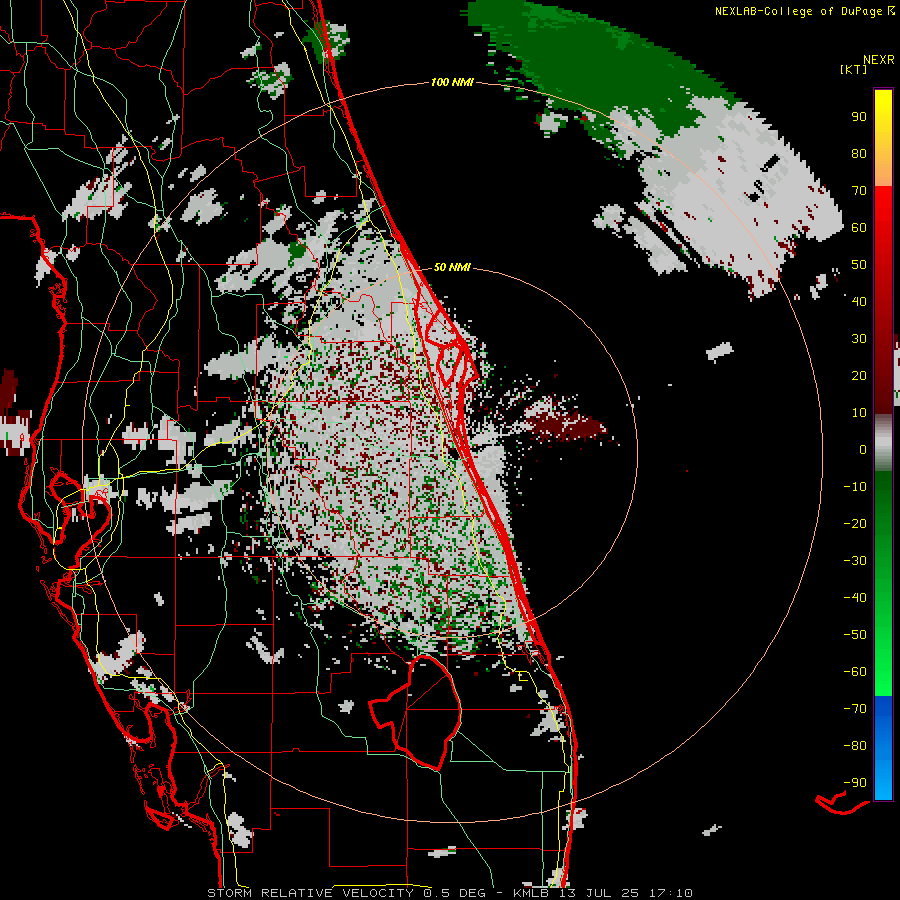This screenshot has height=900, width=900.
Task: Click the -40 value on velocity scale
Action: [855, 598]
